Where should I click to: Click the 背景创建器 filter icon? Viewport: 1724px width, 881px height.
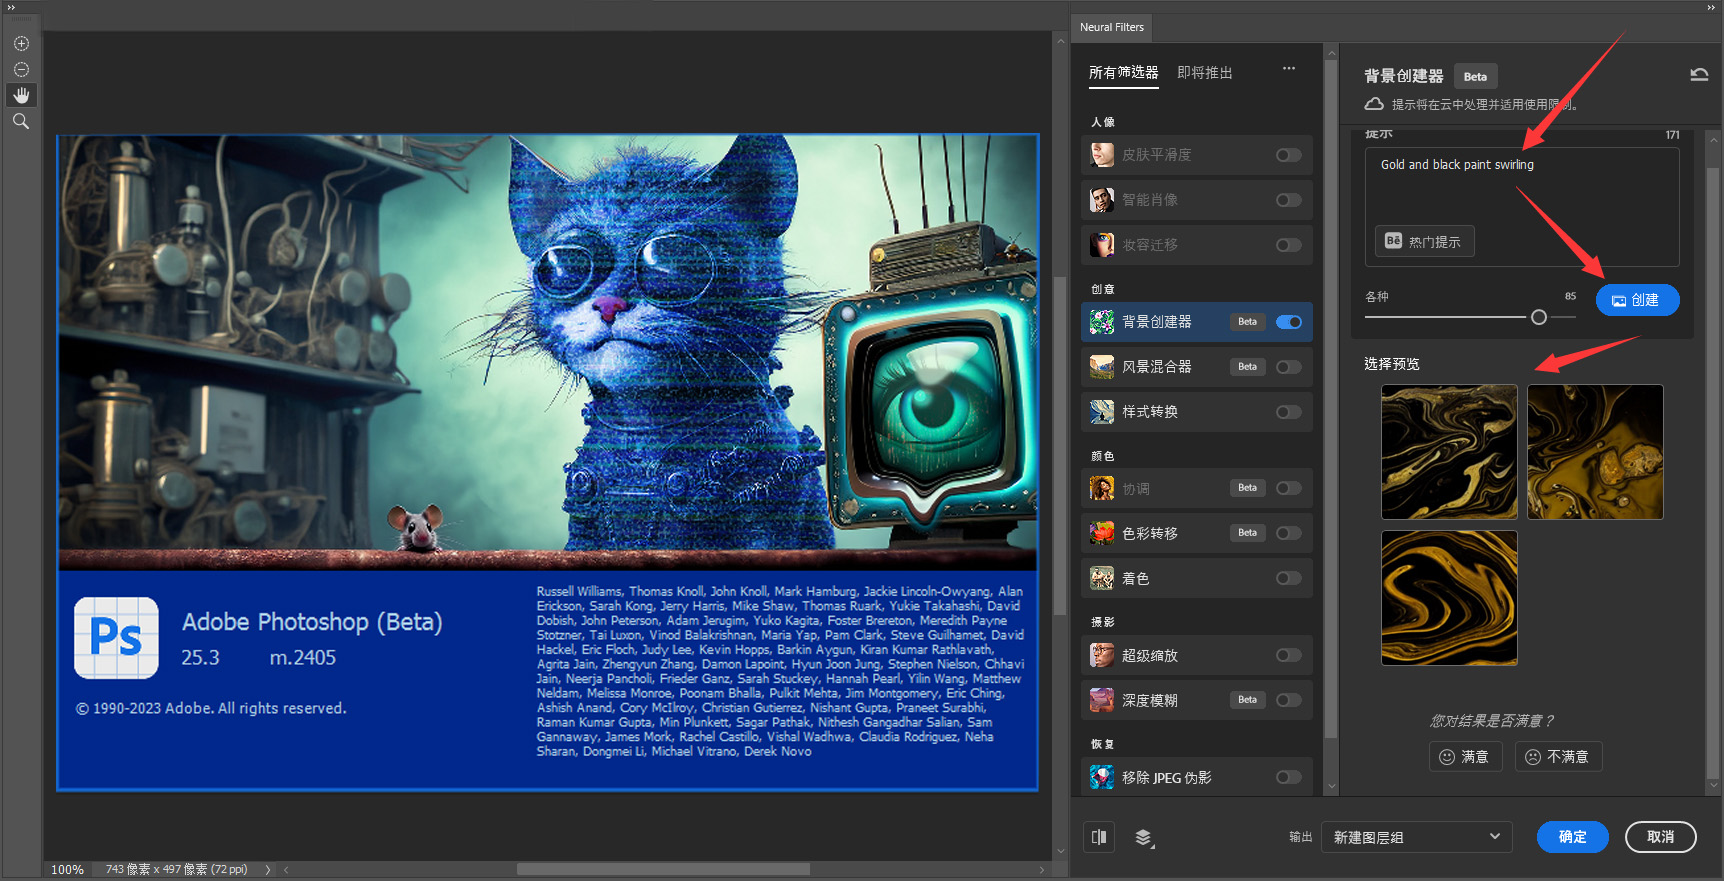(1102, 322)
